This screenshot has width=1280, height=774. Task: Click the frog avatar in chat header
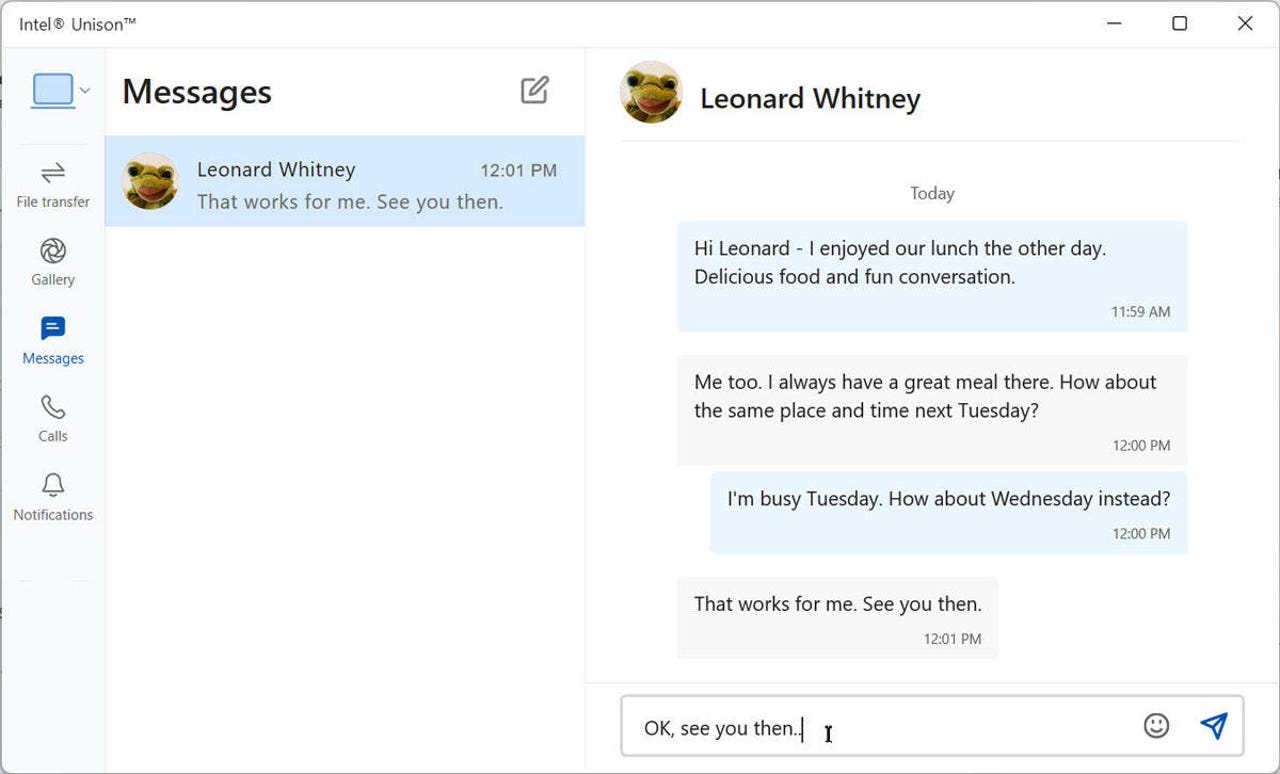651,92
